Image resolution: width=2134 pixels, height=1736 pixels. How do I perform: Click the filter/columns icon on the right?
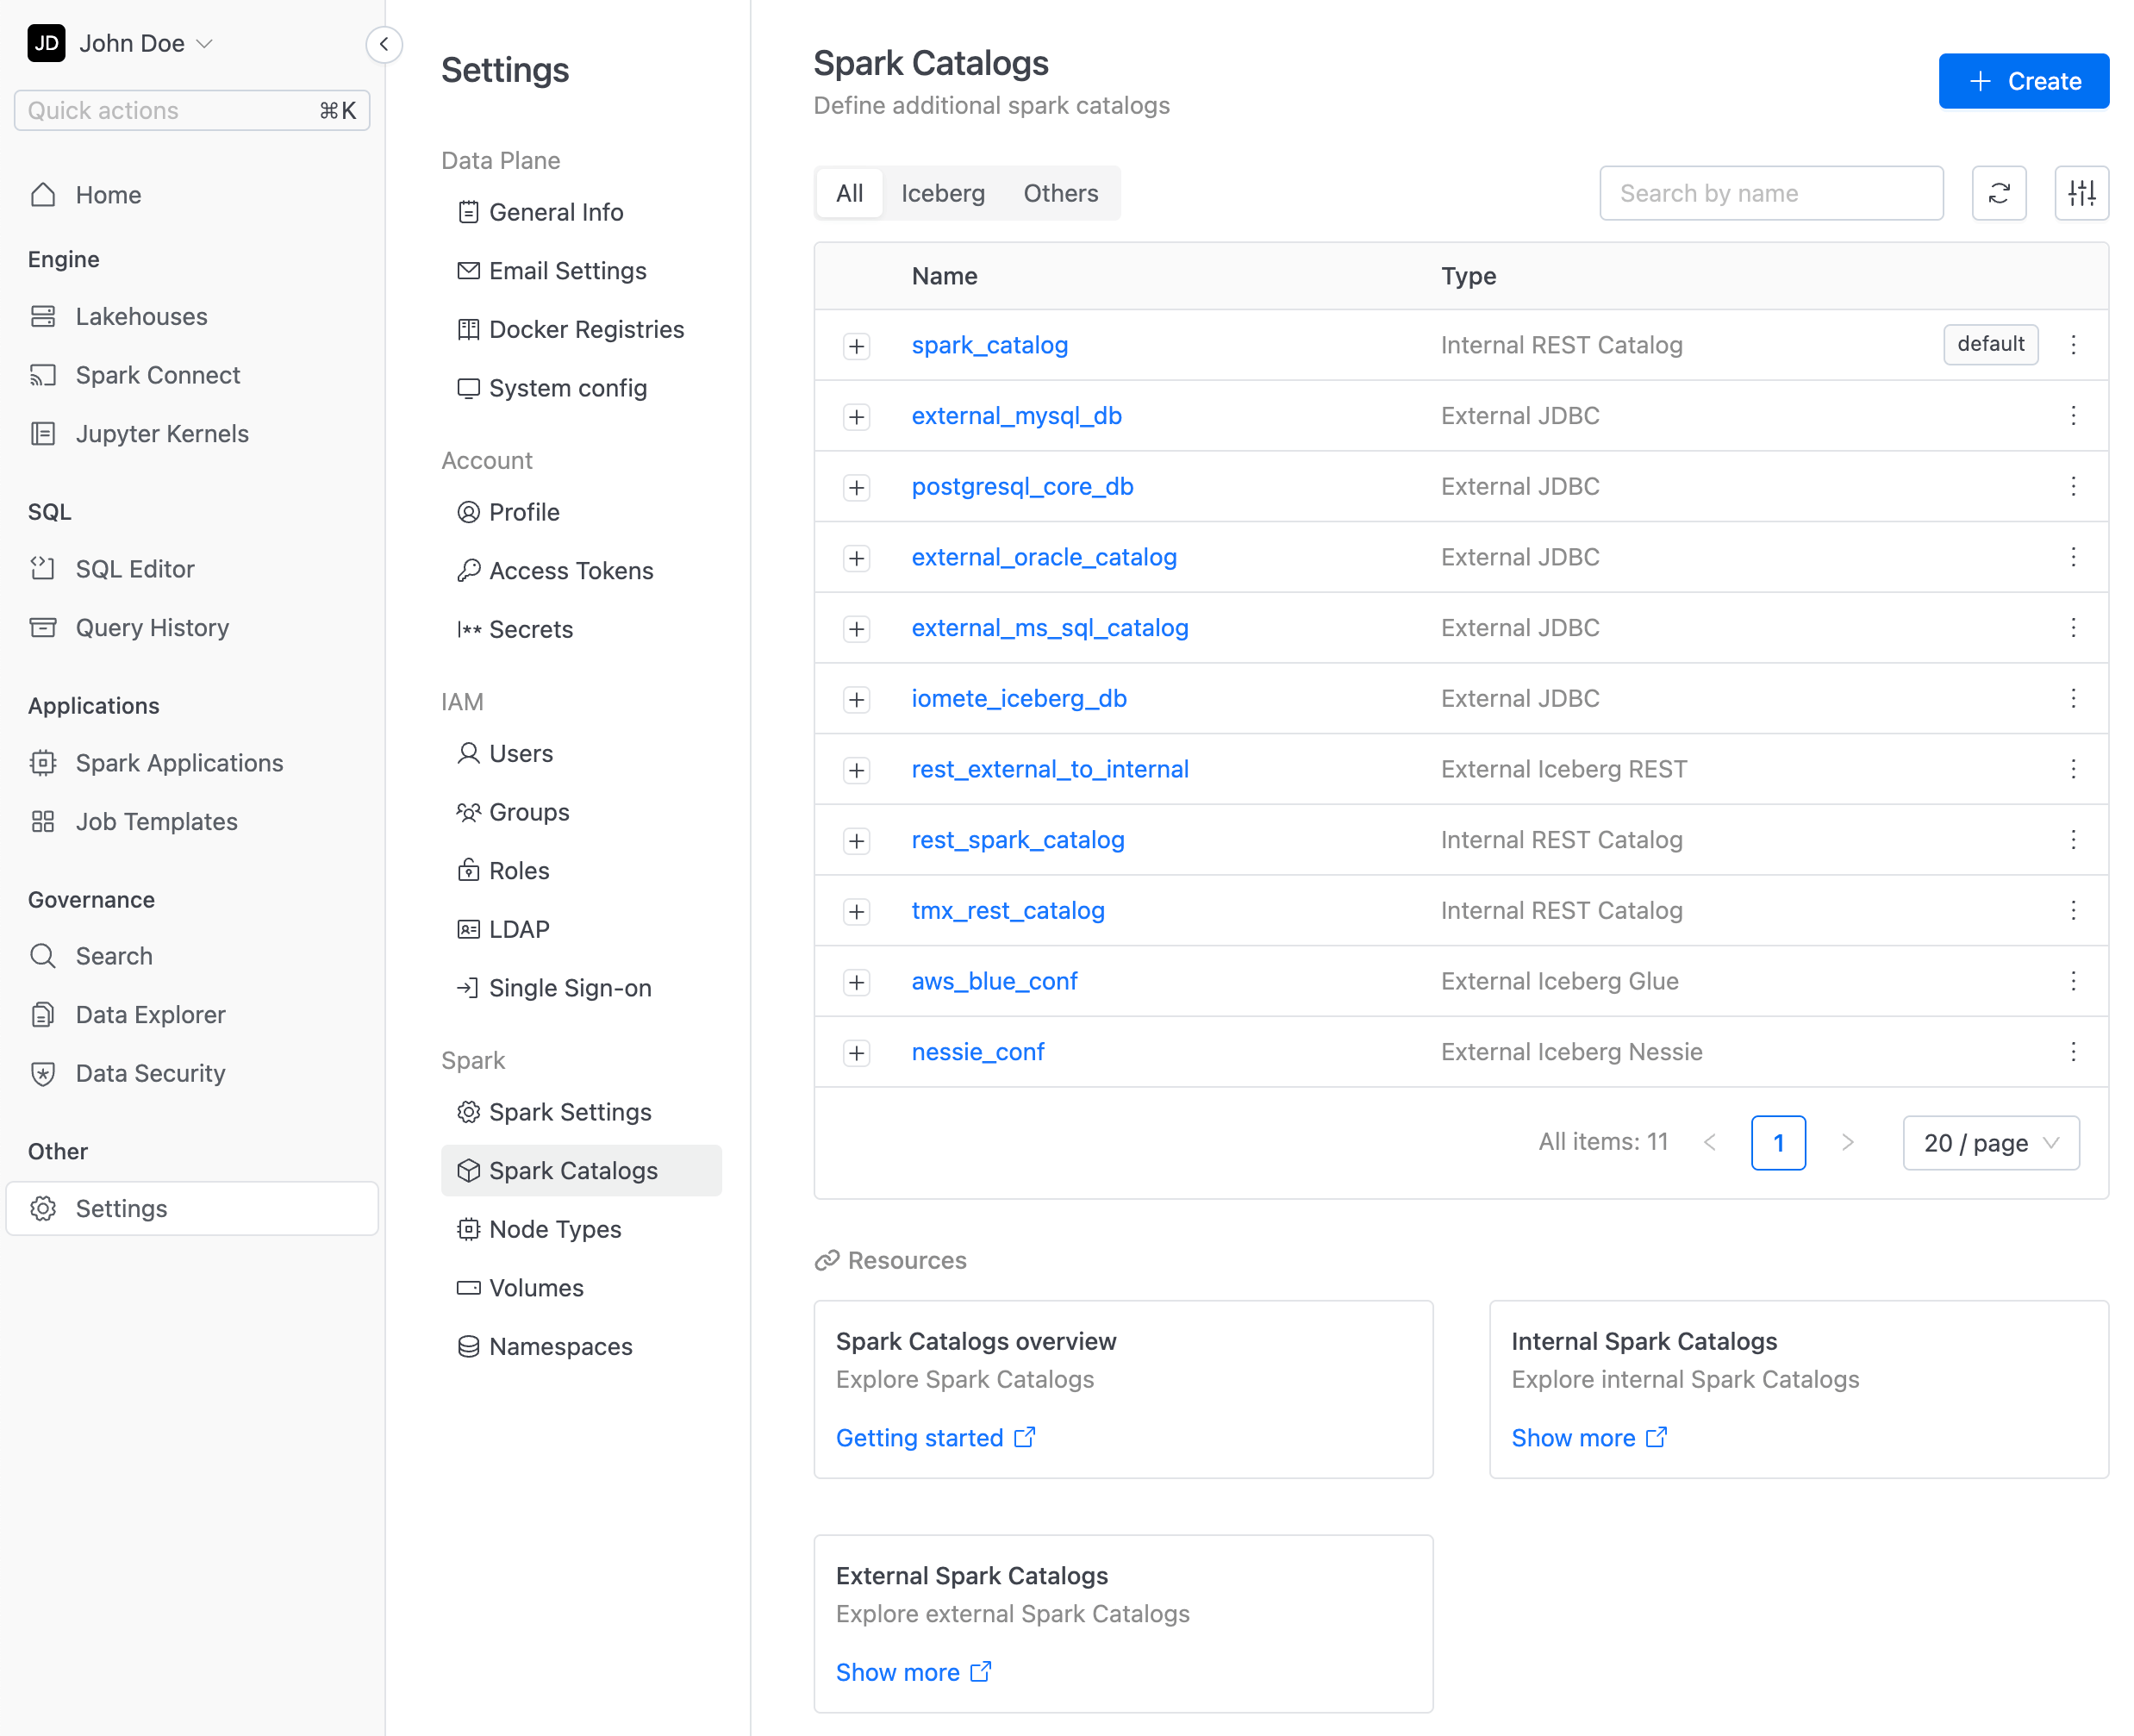pyautogui.click(x=2081, y=193)
